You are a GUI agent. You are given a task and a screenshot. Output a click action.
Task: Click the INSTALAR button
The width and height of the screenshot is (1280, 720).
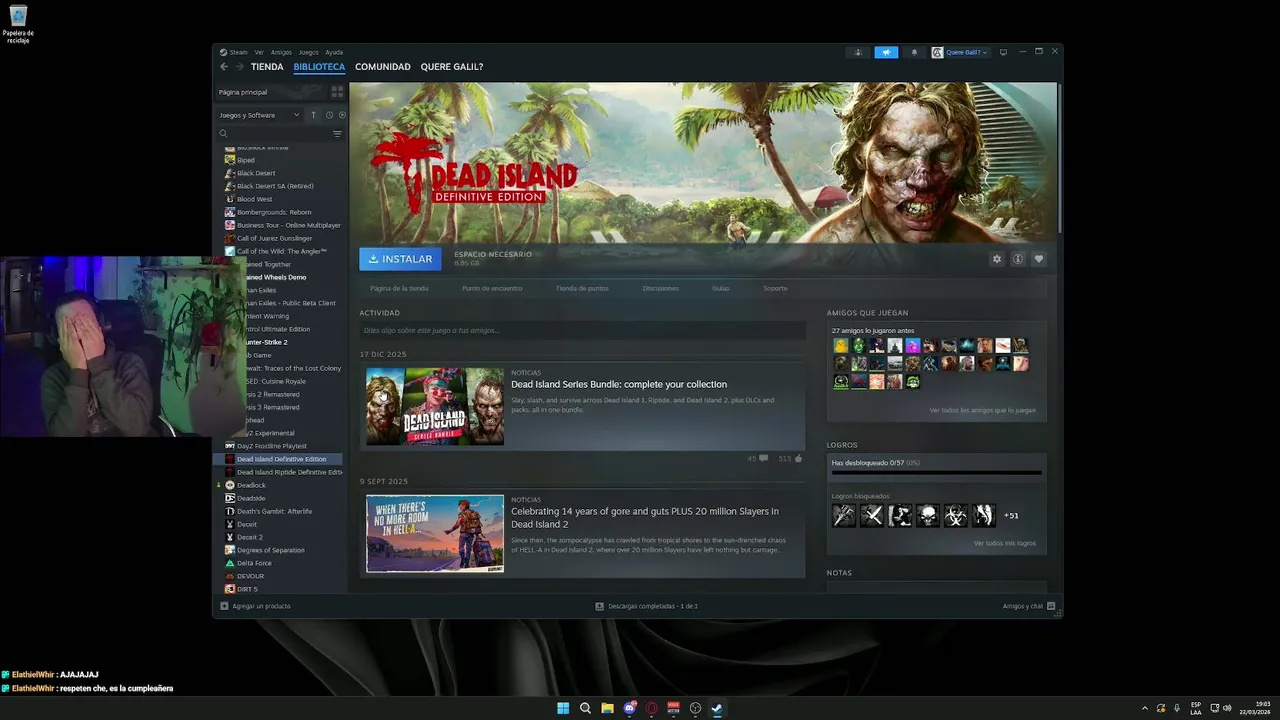(400, 259)
